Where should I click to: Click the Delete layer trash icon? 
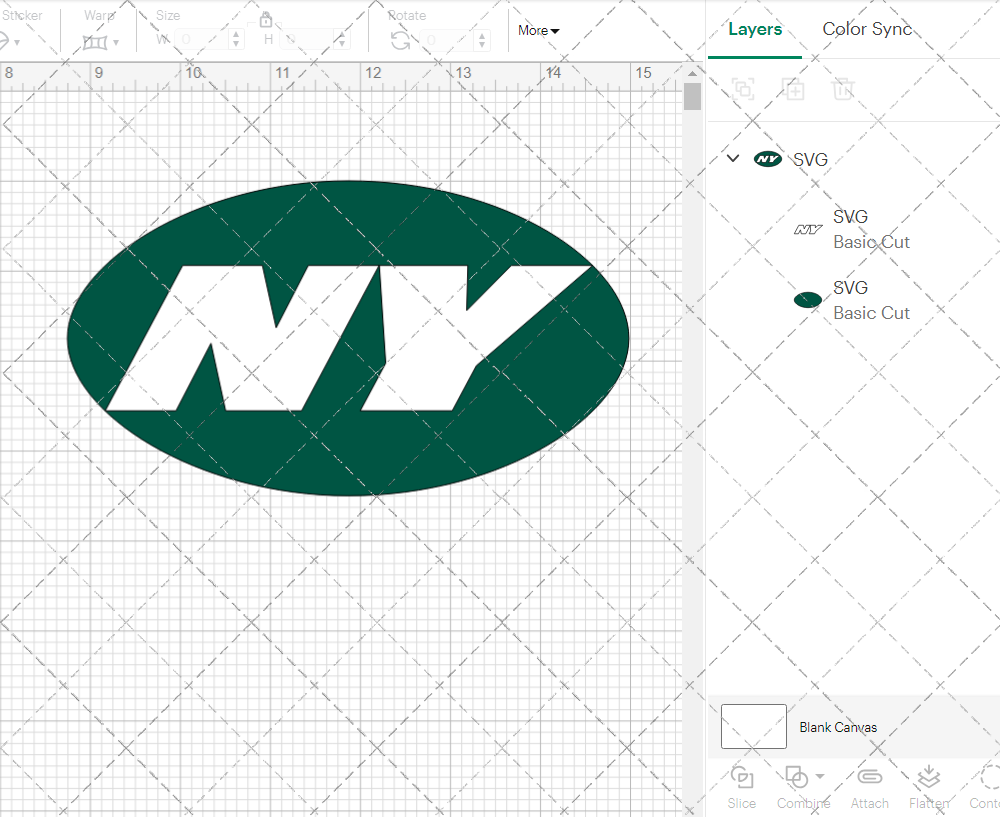(843, 90)
